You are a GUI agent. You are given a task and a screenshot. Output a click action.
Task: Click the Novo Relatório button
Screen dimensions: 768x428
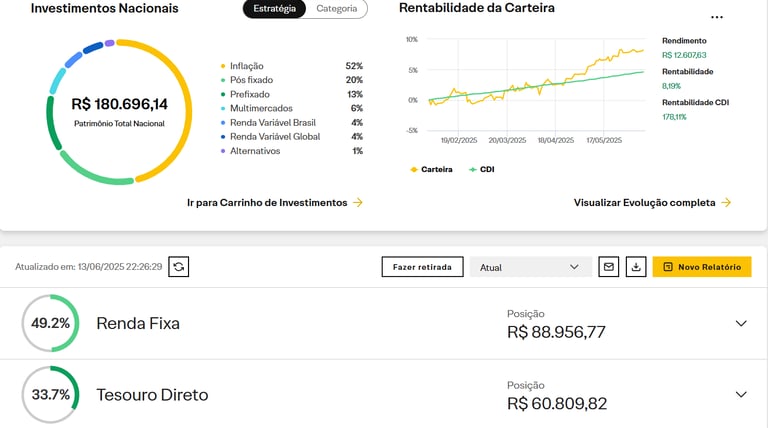(702, 267)
